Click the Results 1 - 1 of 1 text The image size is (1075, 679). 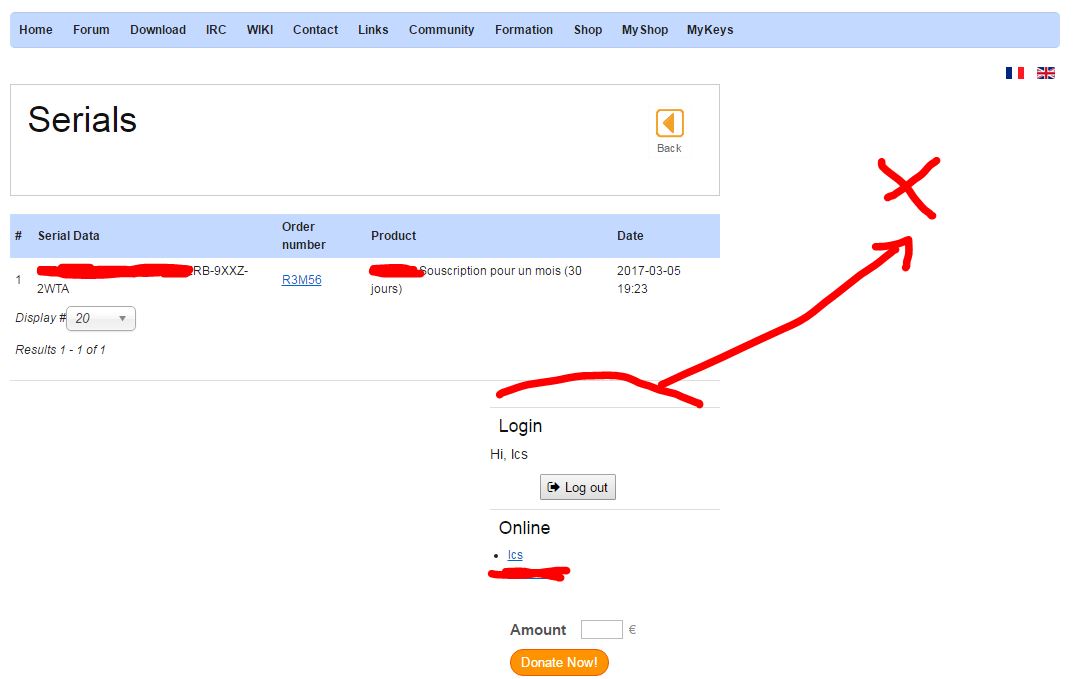coord(60,350)
